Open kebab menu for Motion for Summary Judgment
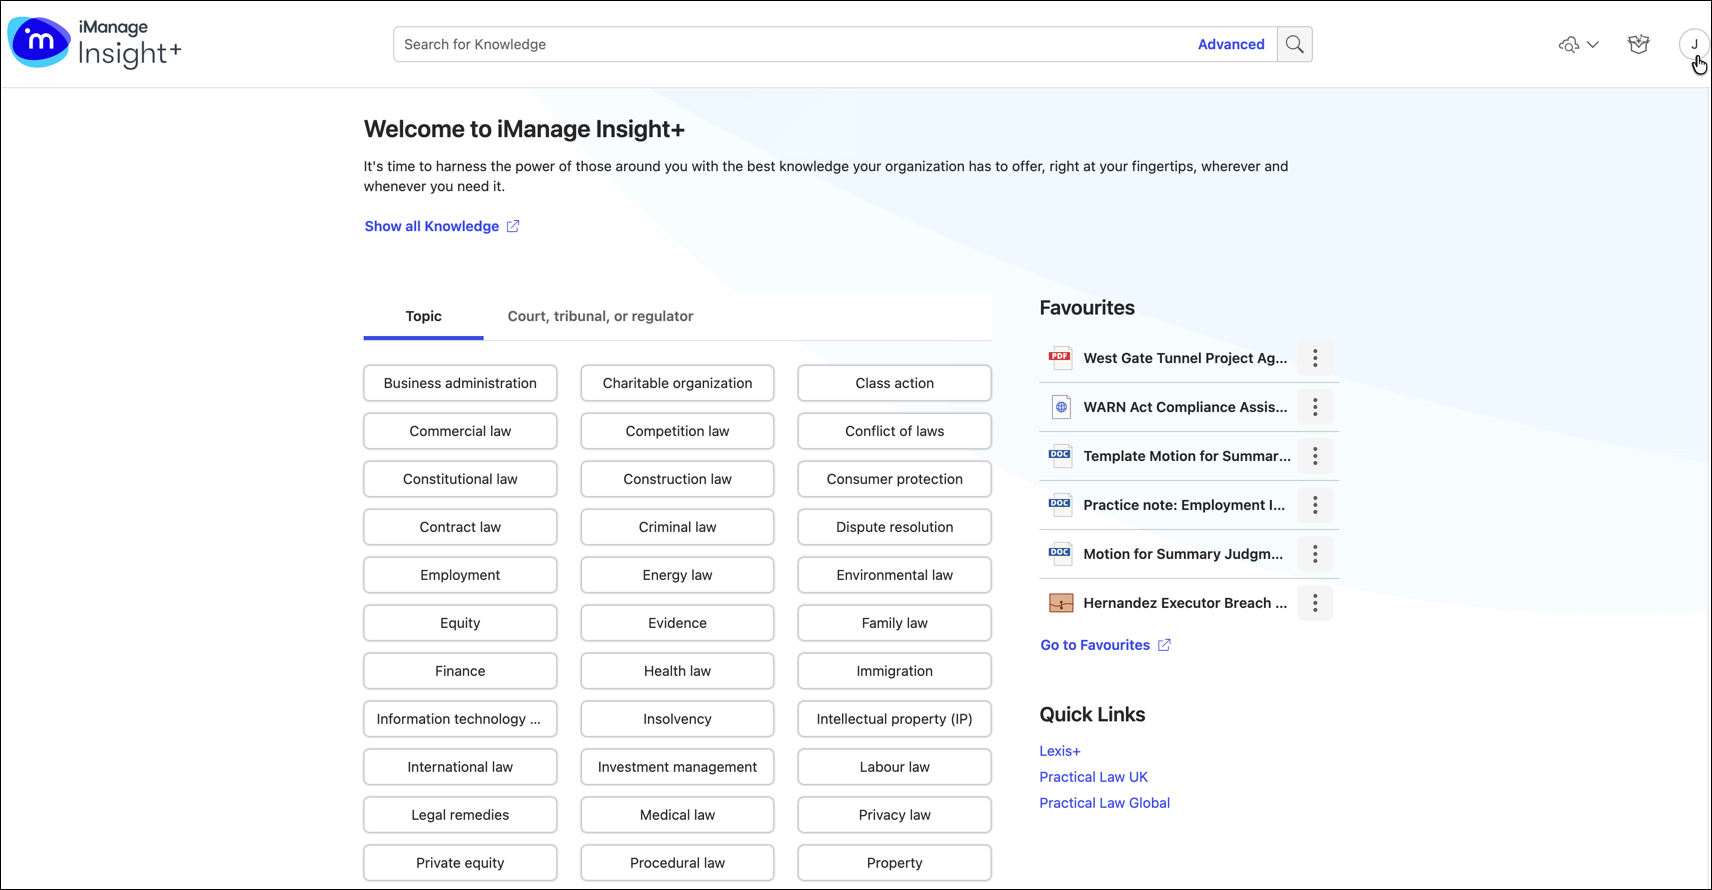The height and width of the screenshot is (890, 1712). 1315,554
